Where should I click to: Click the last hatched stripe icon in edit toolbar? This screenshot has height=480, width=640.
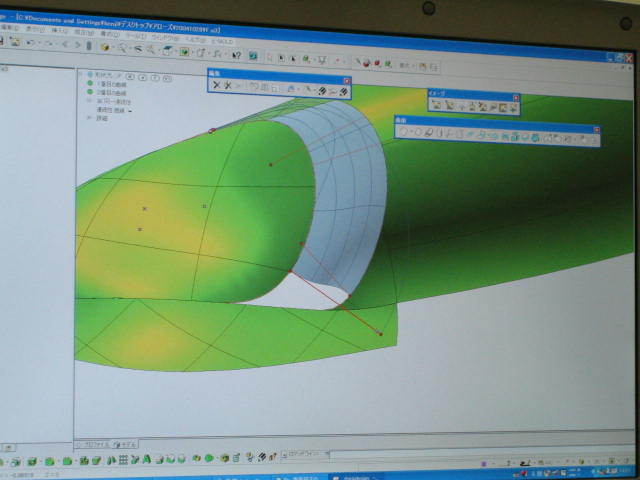pos(343,92)
